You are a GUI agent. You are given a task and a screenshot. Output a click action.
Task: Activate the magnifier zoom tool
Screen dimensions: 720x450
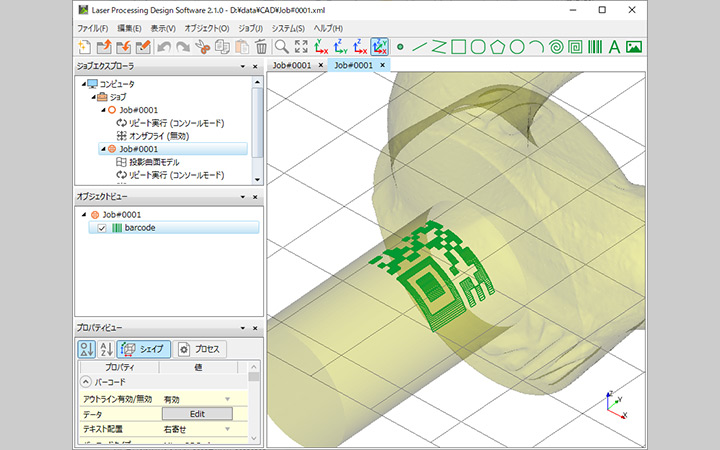pyautogui.click(x=282, y=46)
